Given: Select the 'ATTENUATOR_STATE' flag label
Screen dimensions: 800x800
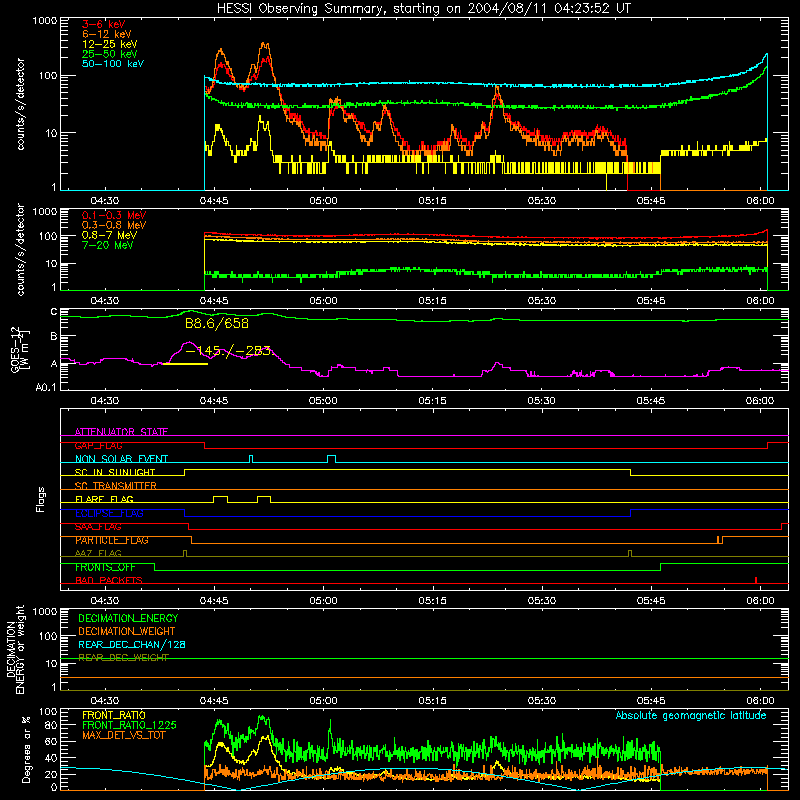Looking at the screenshot, I should coord(121,432).
